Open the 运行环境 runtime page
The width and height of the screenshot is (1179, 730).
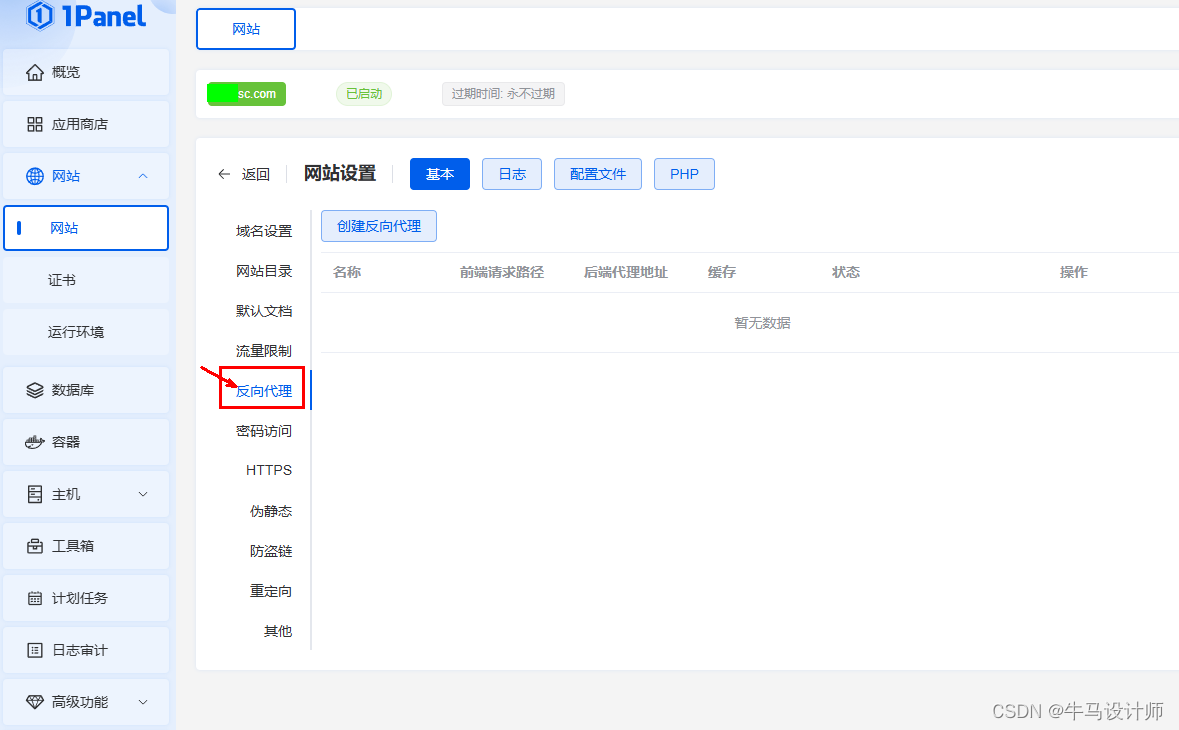pyautogui.click(x=75, y=332)
